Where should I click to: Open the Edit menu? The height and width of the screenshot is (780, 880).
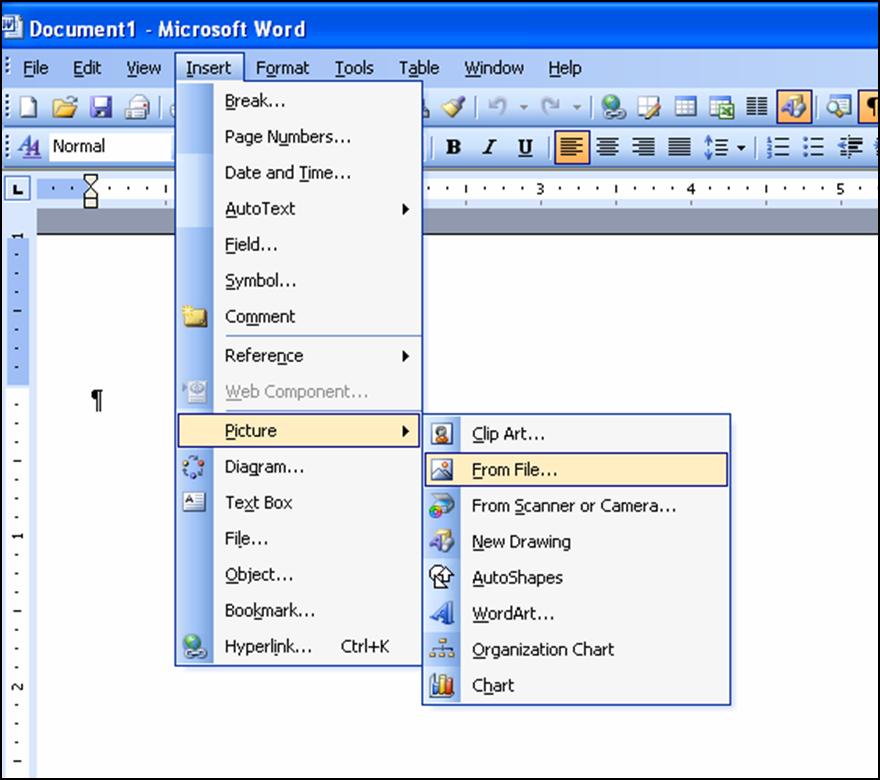(87, 68)
